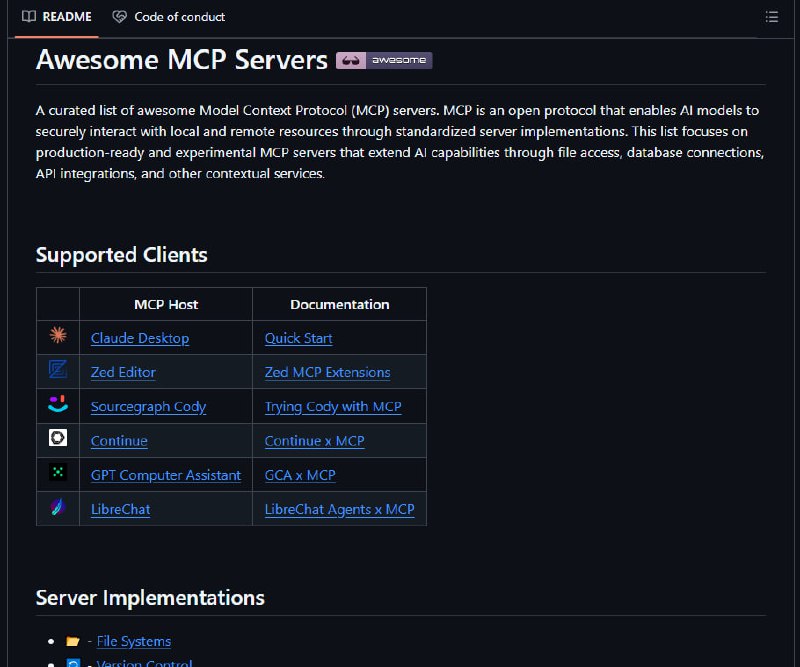Click the Server Implementations heading
This screenshot has width=800, height=667.
[150, 598]
